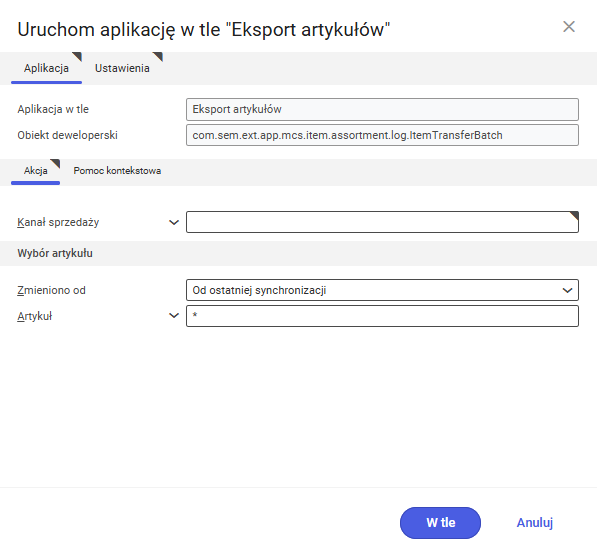The height and width of the screenshot is (554, 597).
Task: Click the corner marker on Ustawienia tab
Action: coord(158,57)
